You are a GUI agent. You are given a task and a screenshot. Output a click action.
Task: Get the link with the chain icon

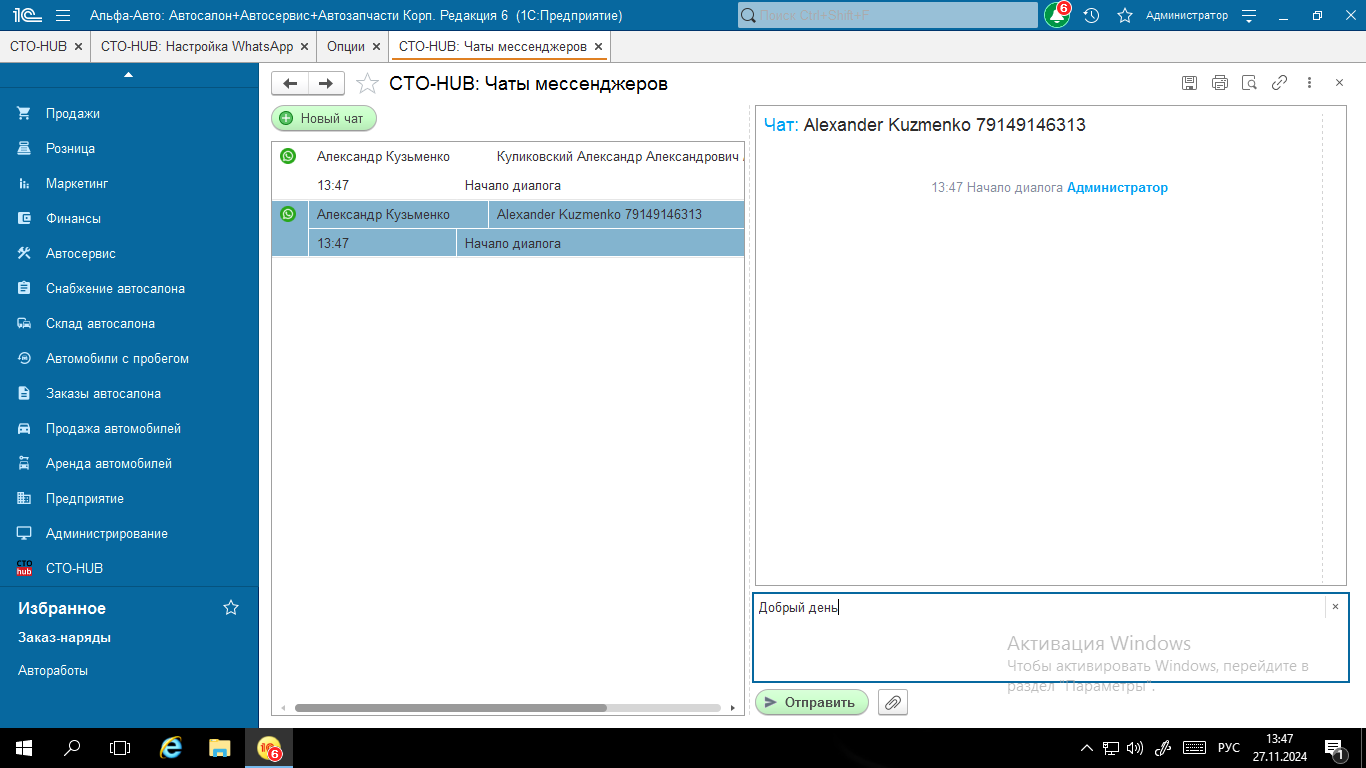point(1279,84)
